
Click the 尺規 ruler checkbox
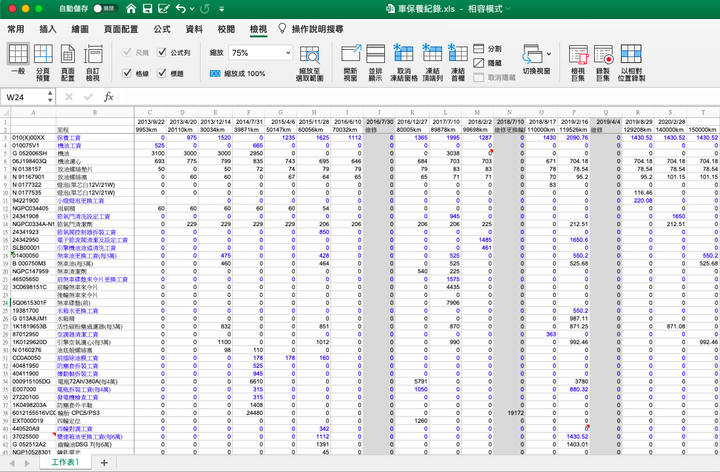(x=127, y=52)
